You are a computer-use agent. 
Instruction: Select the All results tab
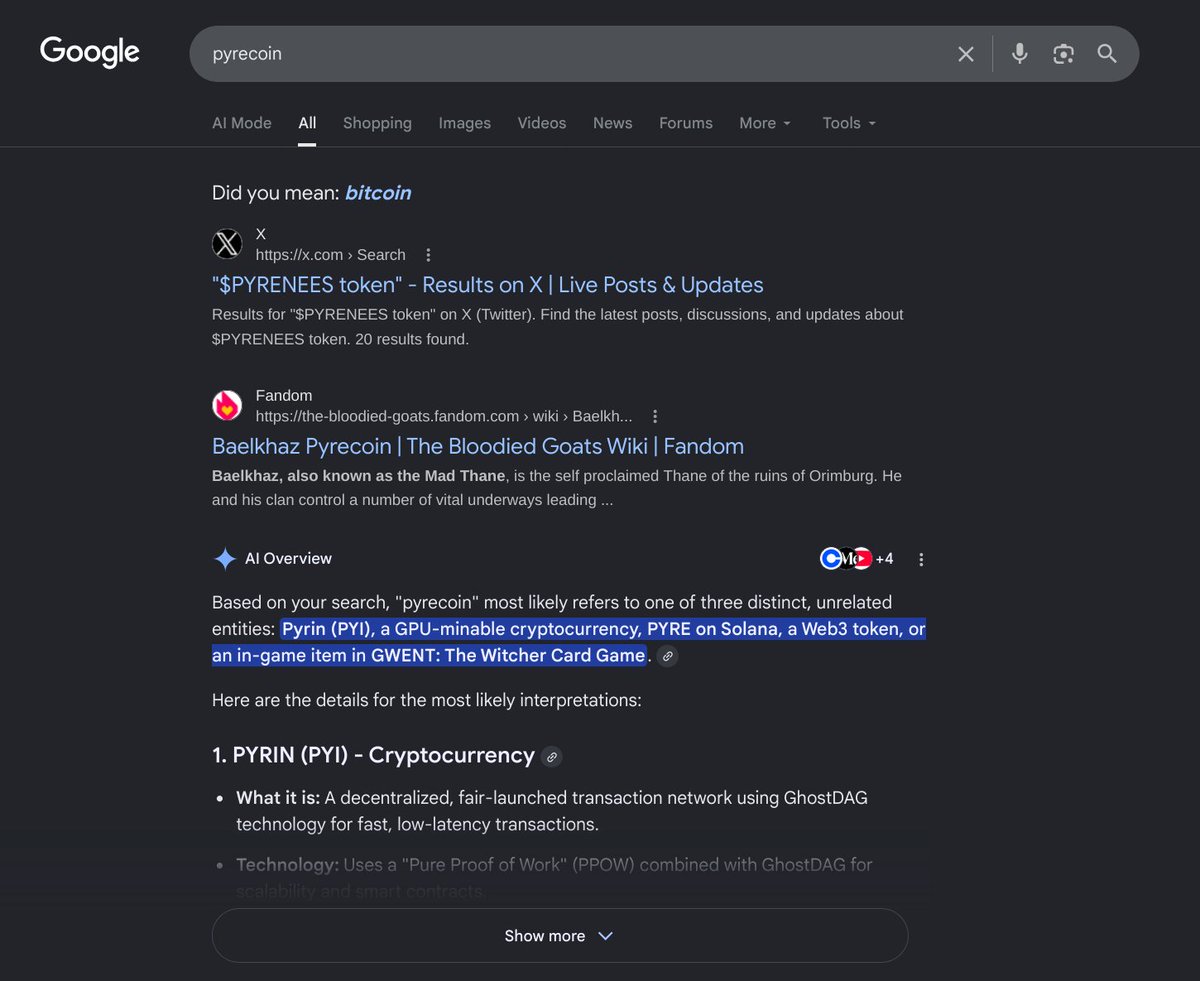(307, 123)
